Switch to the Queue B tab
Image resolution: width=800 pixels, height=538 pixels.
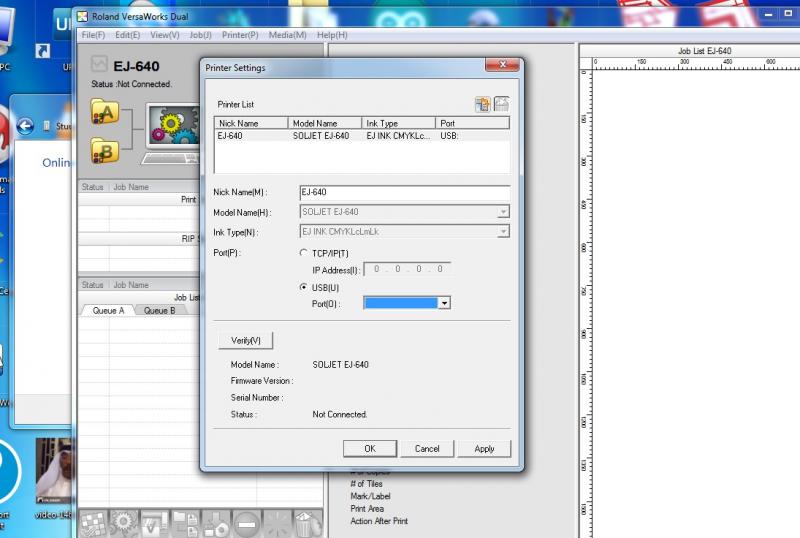160,310
